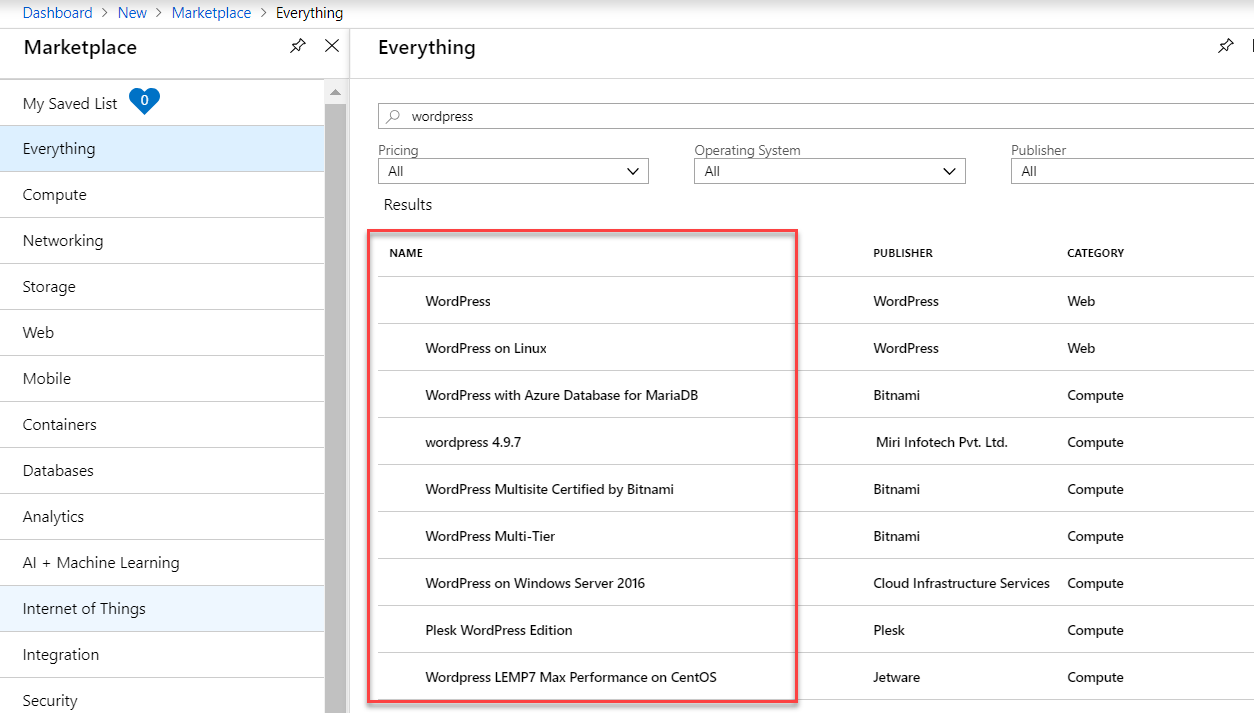Click publisher Jetware
Screen dimensions: 1254x713
point(897,677)
